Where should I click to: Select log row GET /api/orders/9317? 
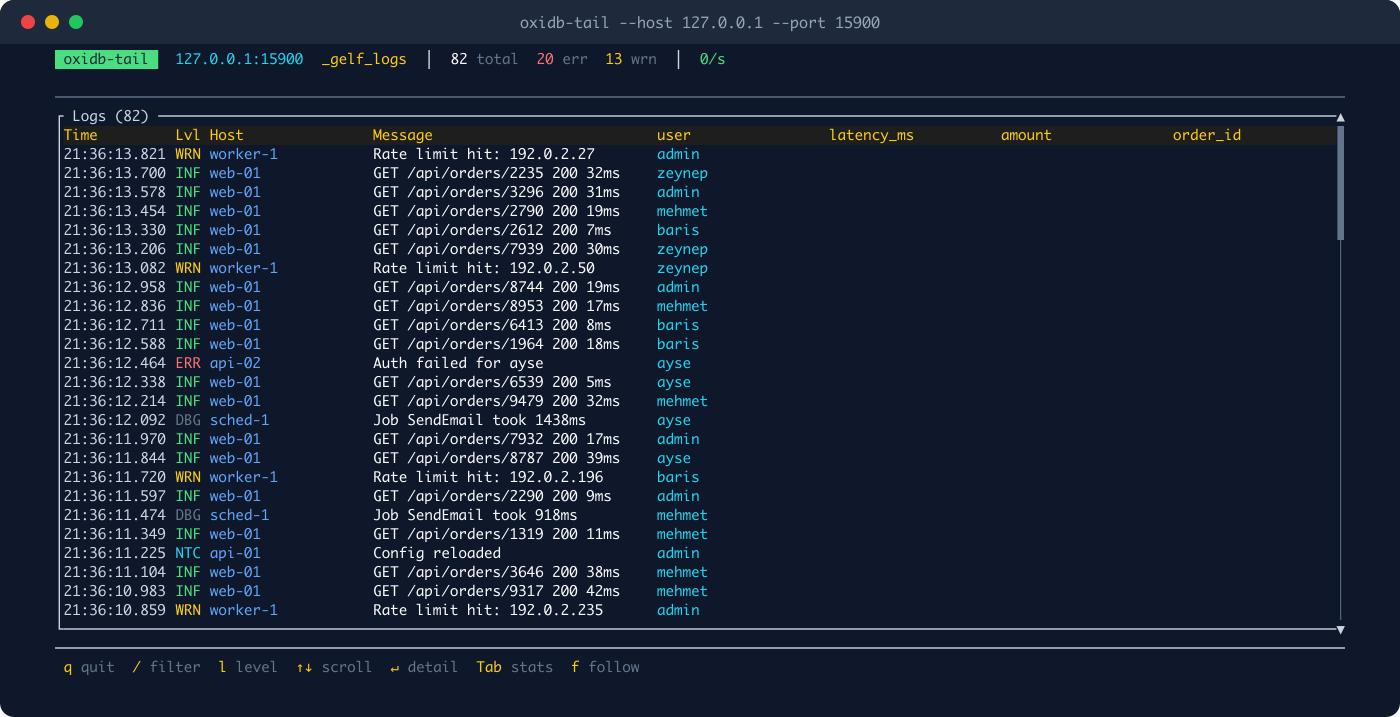point(698,591)
